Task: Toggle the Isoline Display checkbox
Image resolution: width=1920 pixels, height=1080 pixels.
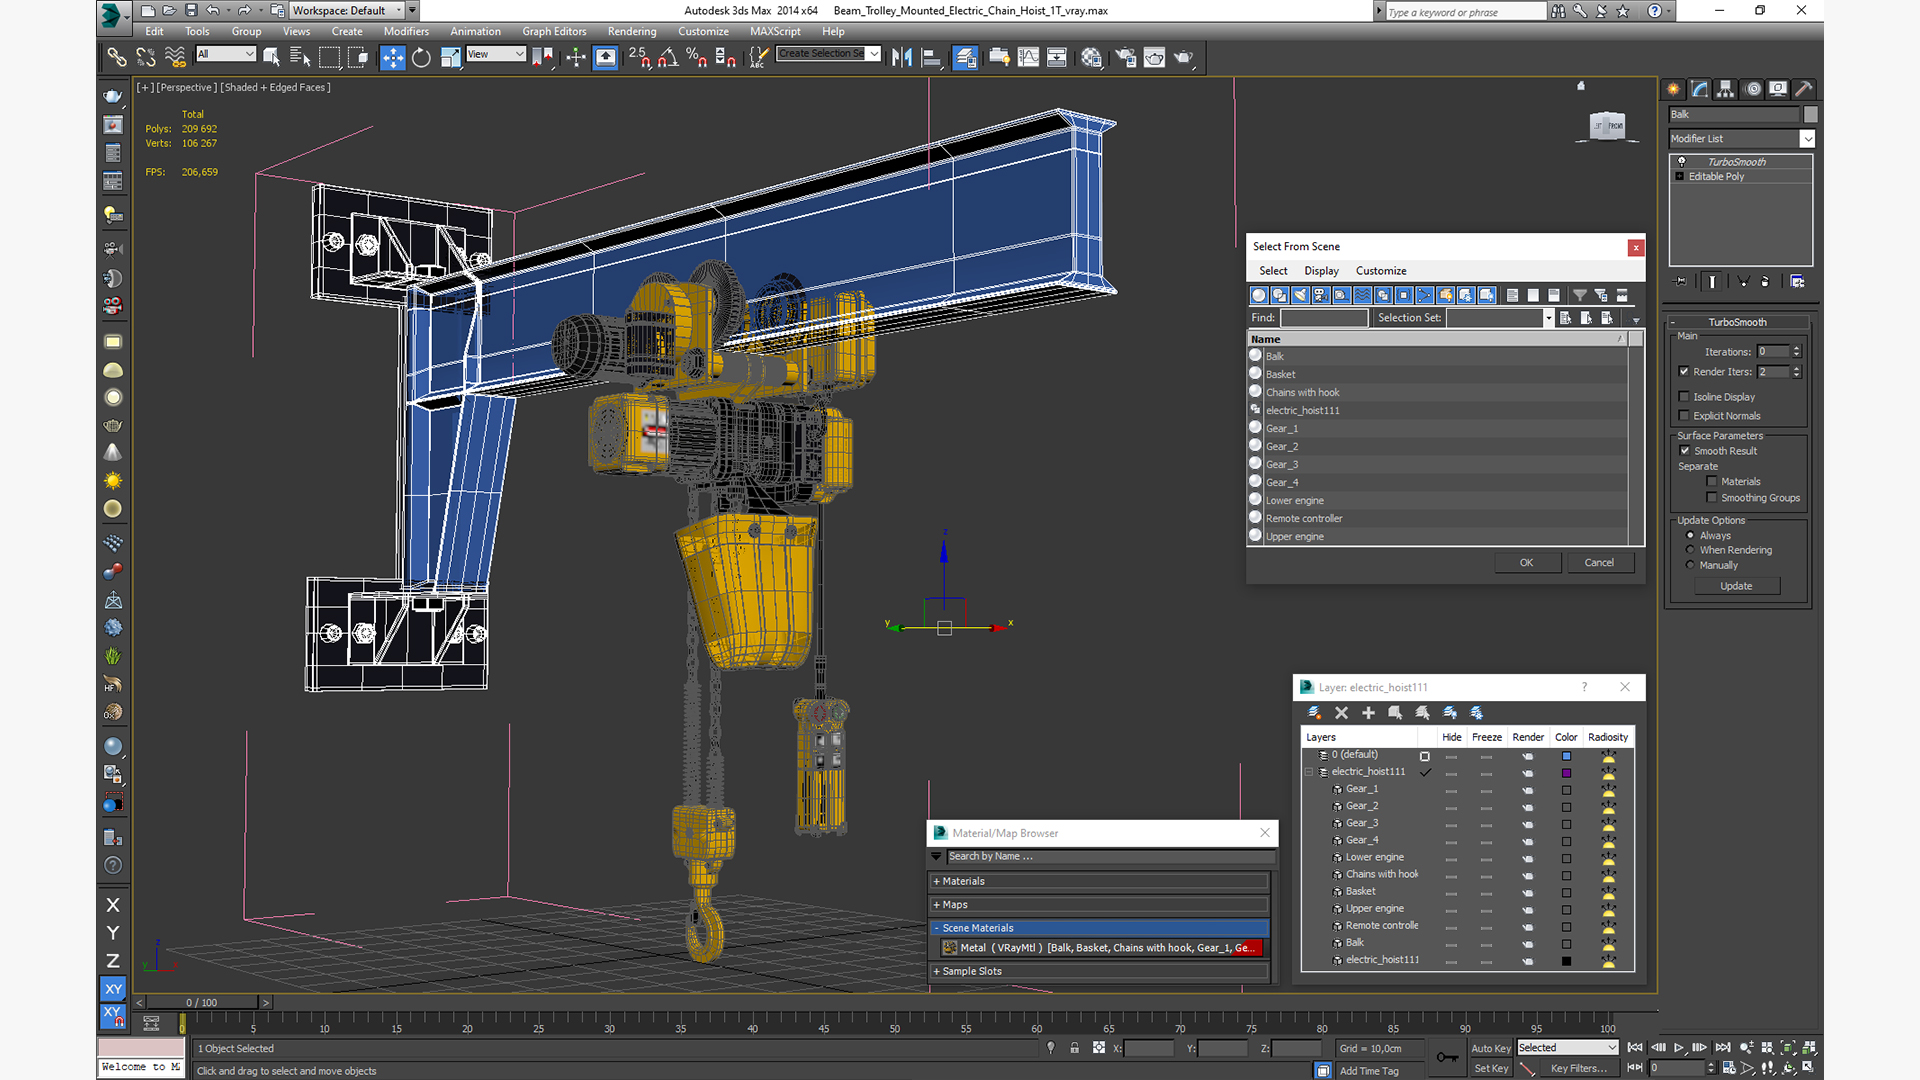Action: tap(1684, 397)
